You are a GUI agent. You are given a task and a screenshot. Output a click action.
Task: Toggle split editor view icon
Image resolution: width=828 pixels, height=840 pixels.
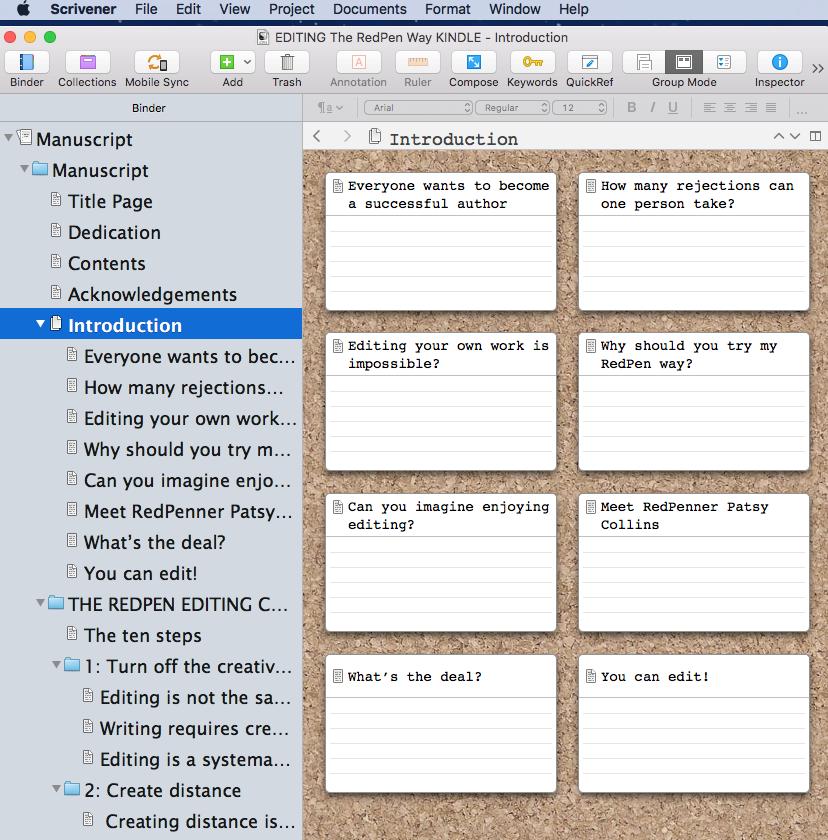point(815,136)
